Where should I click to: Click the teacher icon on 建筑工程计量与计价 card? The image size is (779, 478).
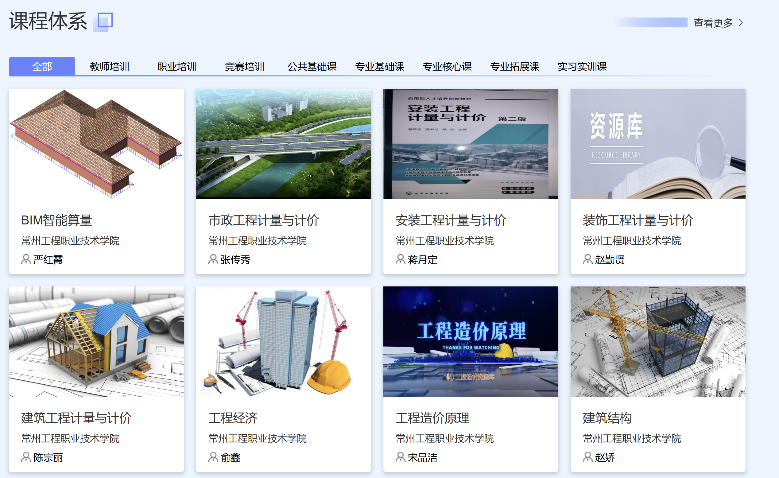point(26,457)
